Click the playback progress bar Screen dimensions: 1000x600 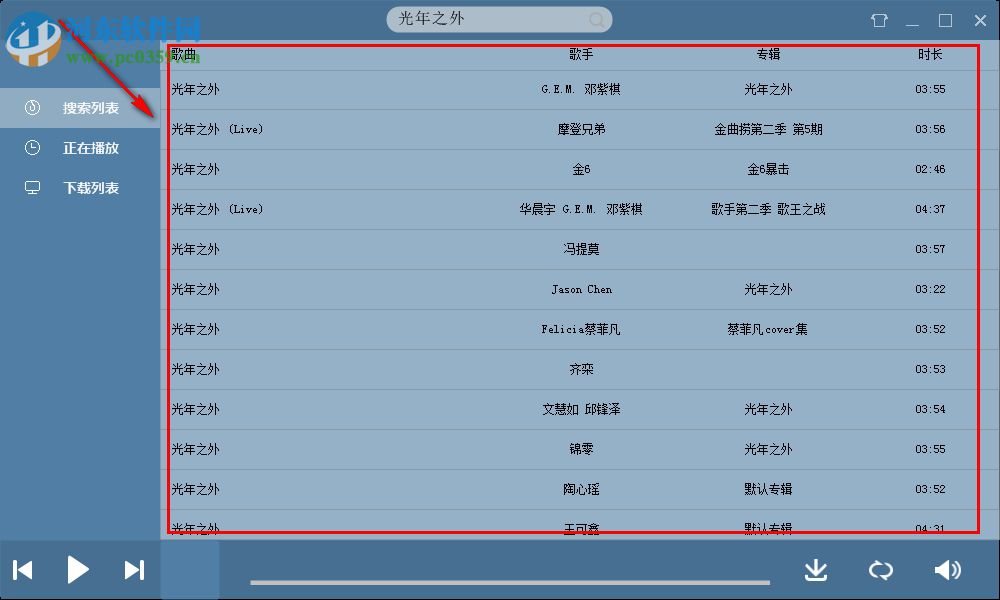click(510, 578)
